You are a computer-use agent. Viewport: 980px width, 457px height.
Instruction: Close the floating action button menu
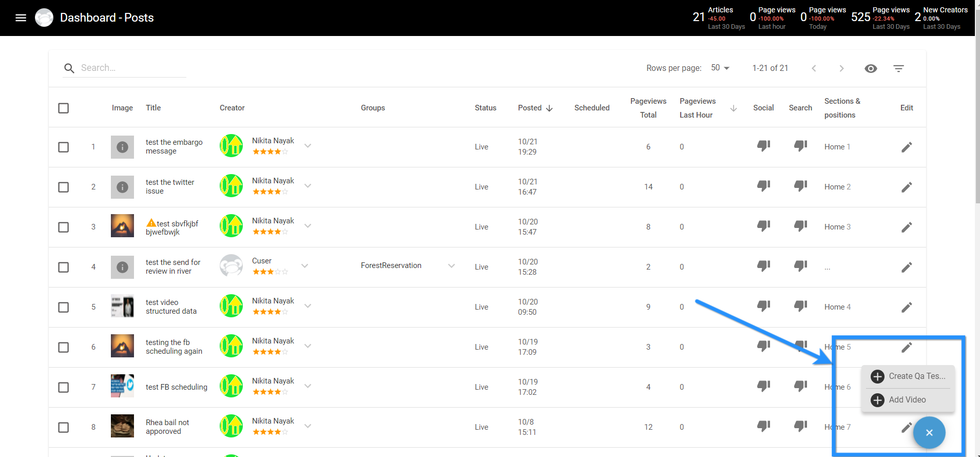[x=928, y=432]
